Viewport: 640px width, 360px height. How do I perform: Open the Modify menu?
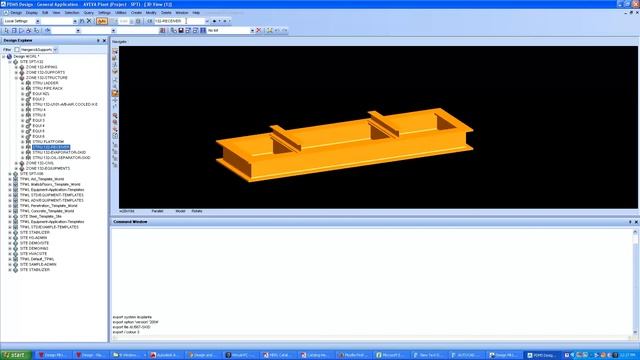[x=151, y=13]
